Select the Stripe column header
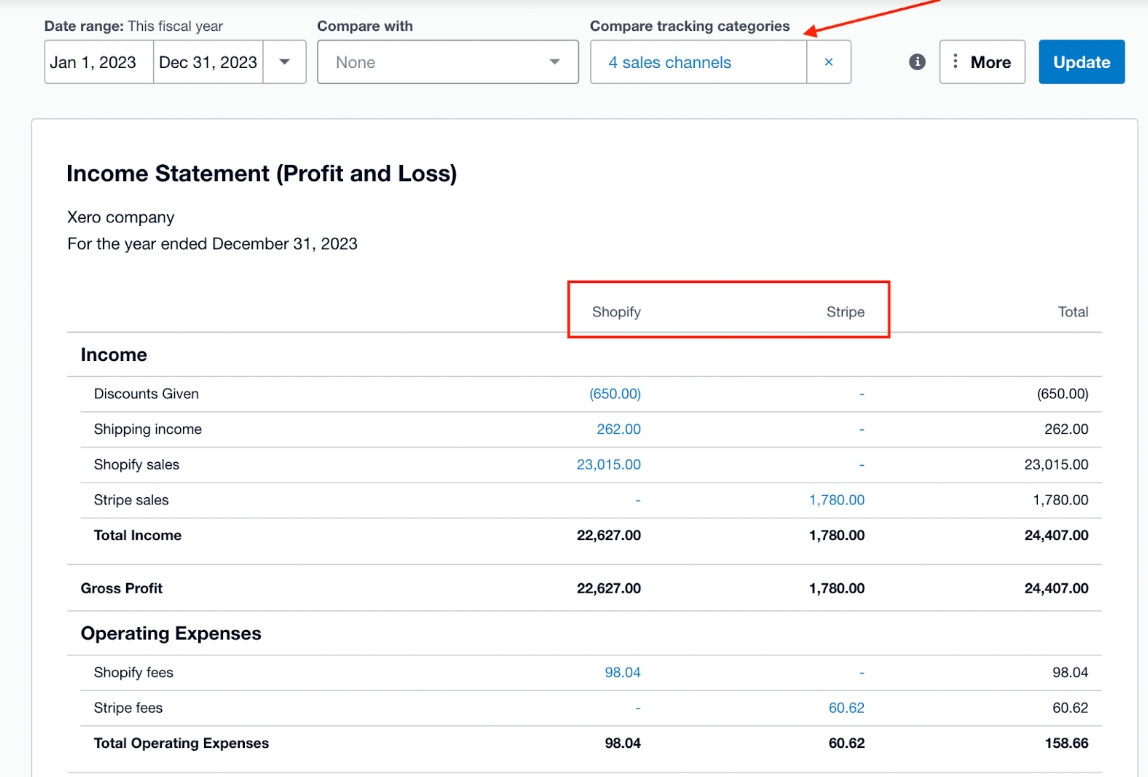The image size is (1148, 777). pos(846,311)
